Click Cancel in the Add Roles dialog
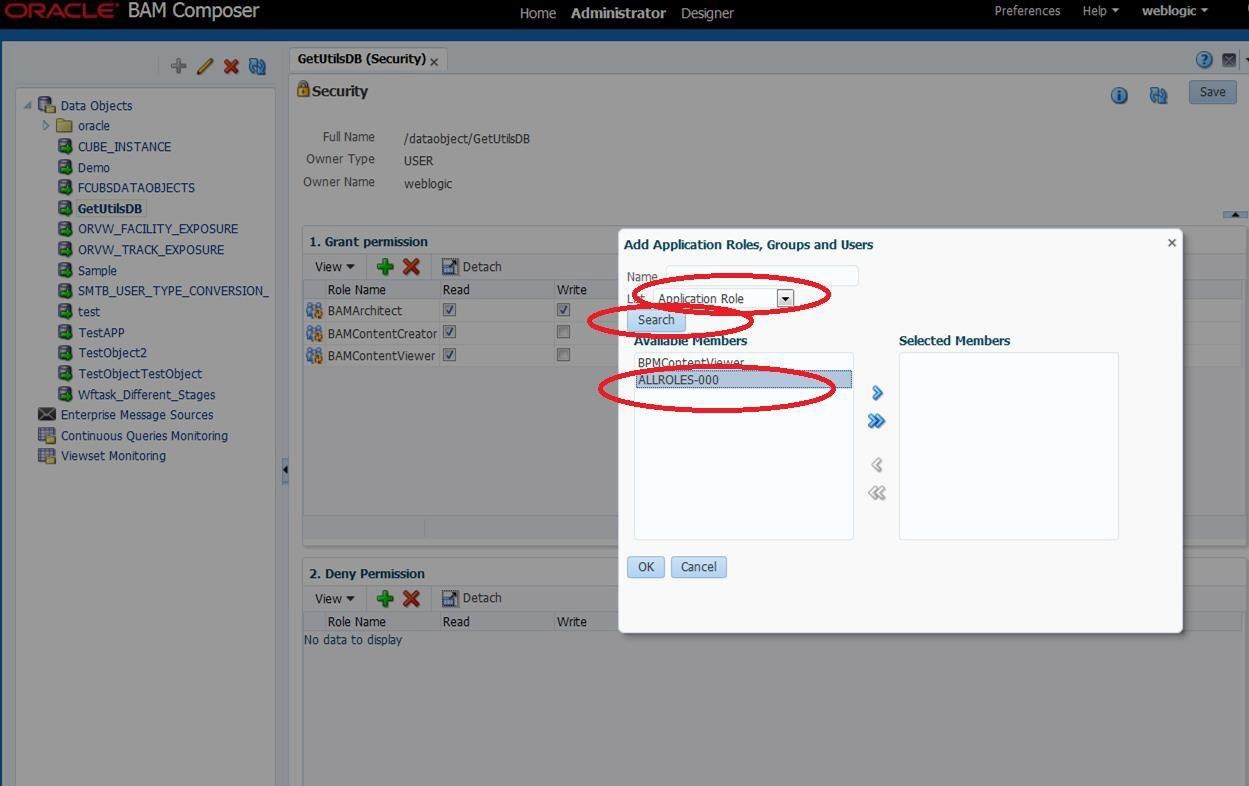Screen dimensions: 1249x786 coord(698,567)
